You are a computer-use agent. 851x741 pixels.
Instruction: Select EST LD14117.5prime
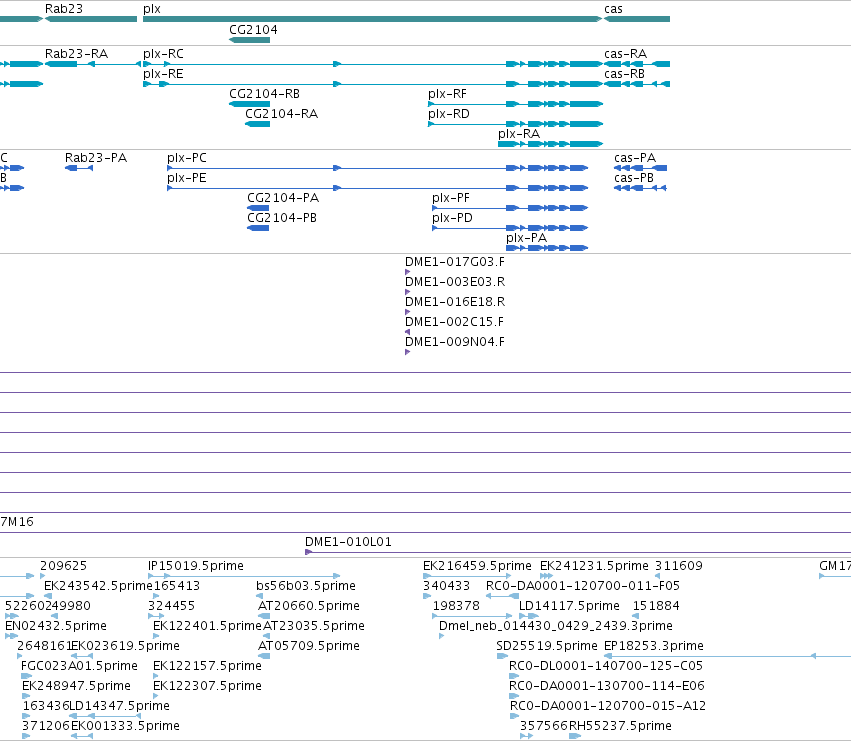[529, 616]
